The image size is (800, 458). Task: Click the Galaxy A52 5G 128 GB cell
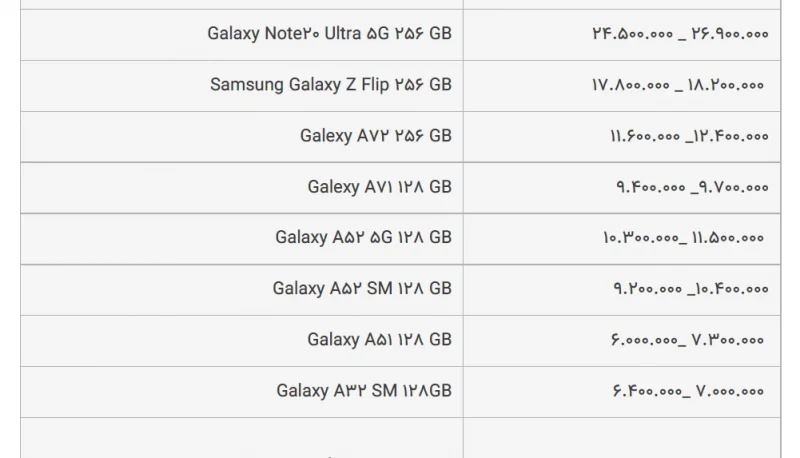[x=363, y=238]
